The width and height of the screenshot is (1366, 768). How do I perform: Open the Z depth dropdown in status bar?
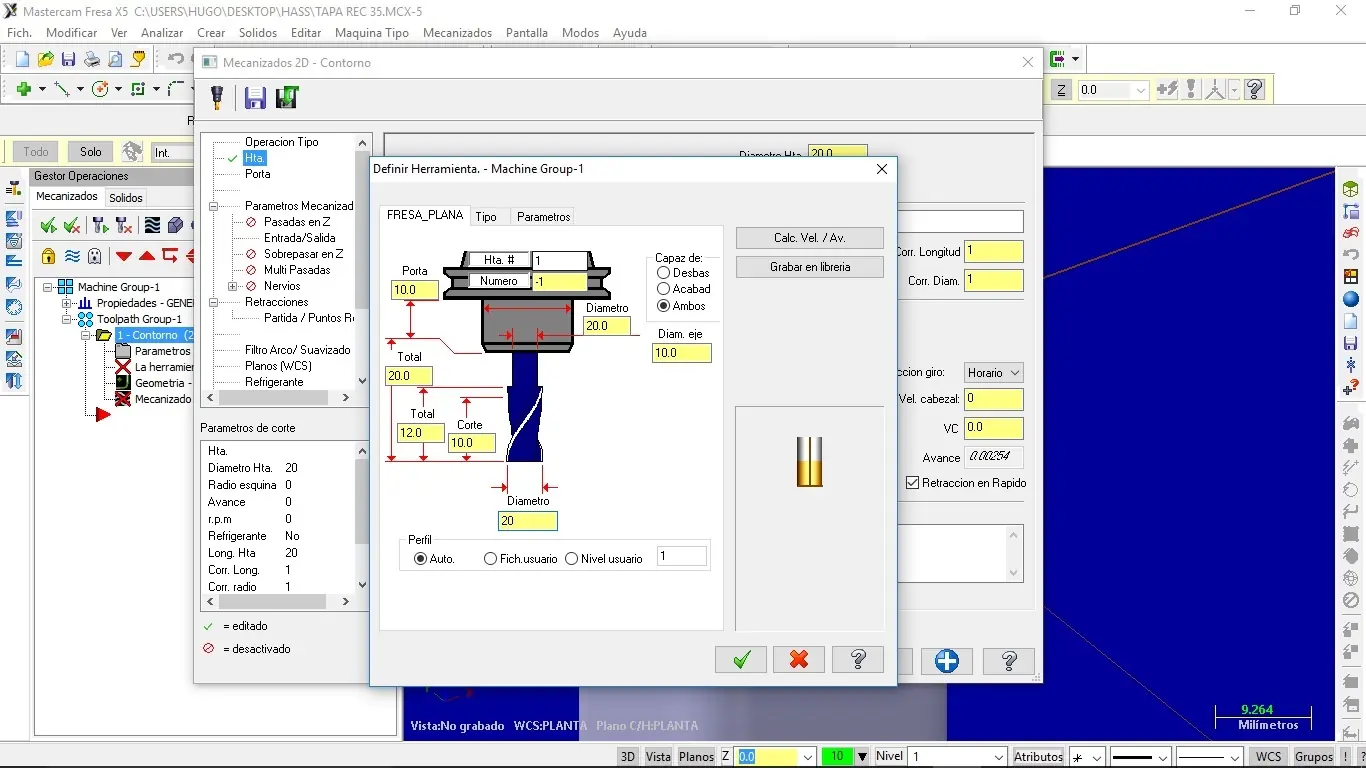click(x=809, y=757)
